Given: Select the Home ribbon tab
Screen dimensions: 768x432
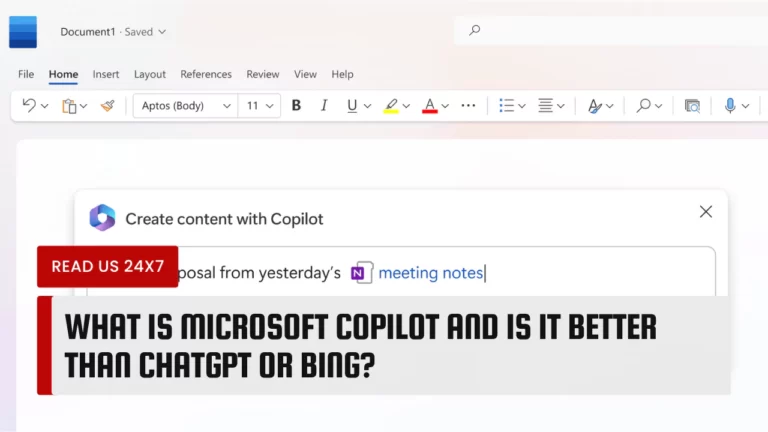Looking at the screenshot, I should coord(63,74).
